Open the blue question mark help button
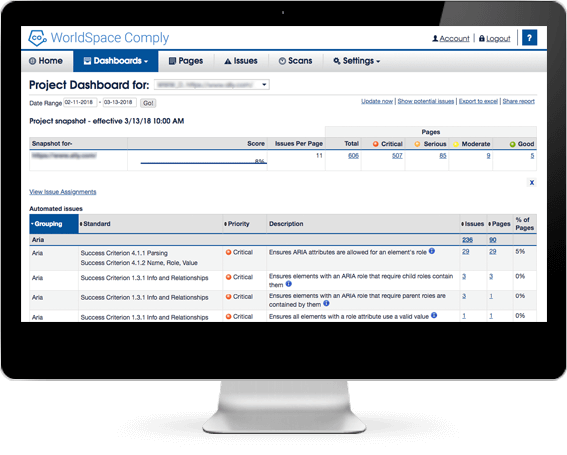567x455 pixels. point(529,38)
